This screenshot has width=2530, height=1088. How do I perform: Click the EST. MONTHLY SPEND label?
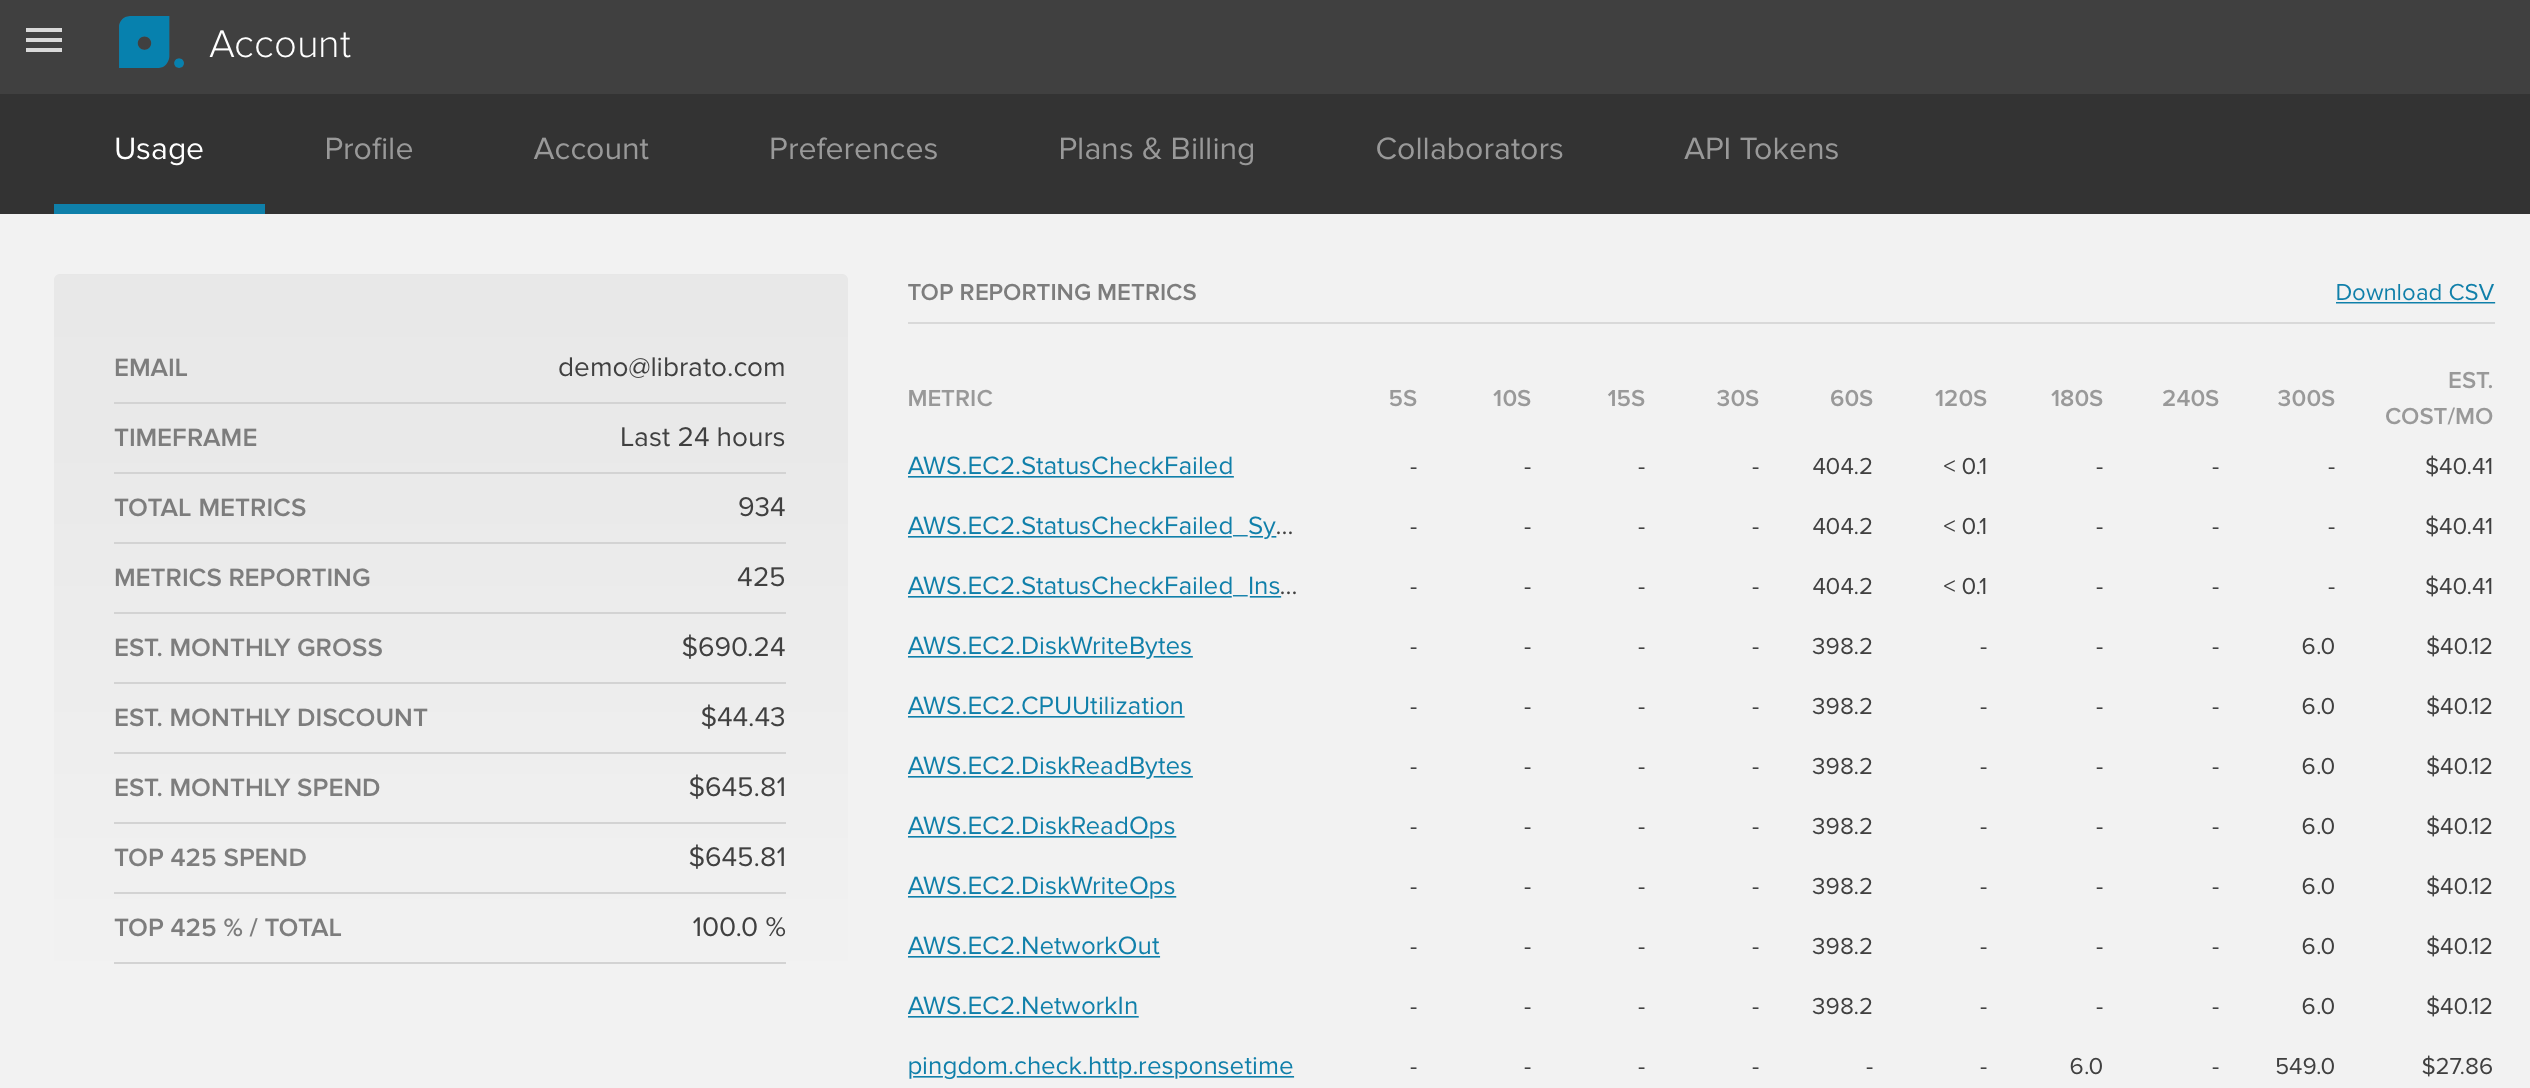click(x=247, y=788)
